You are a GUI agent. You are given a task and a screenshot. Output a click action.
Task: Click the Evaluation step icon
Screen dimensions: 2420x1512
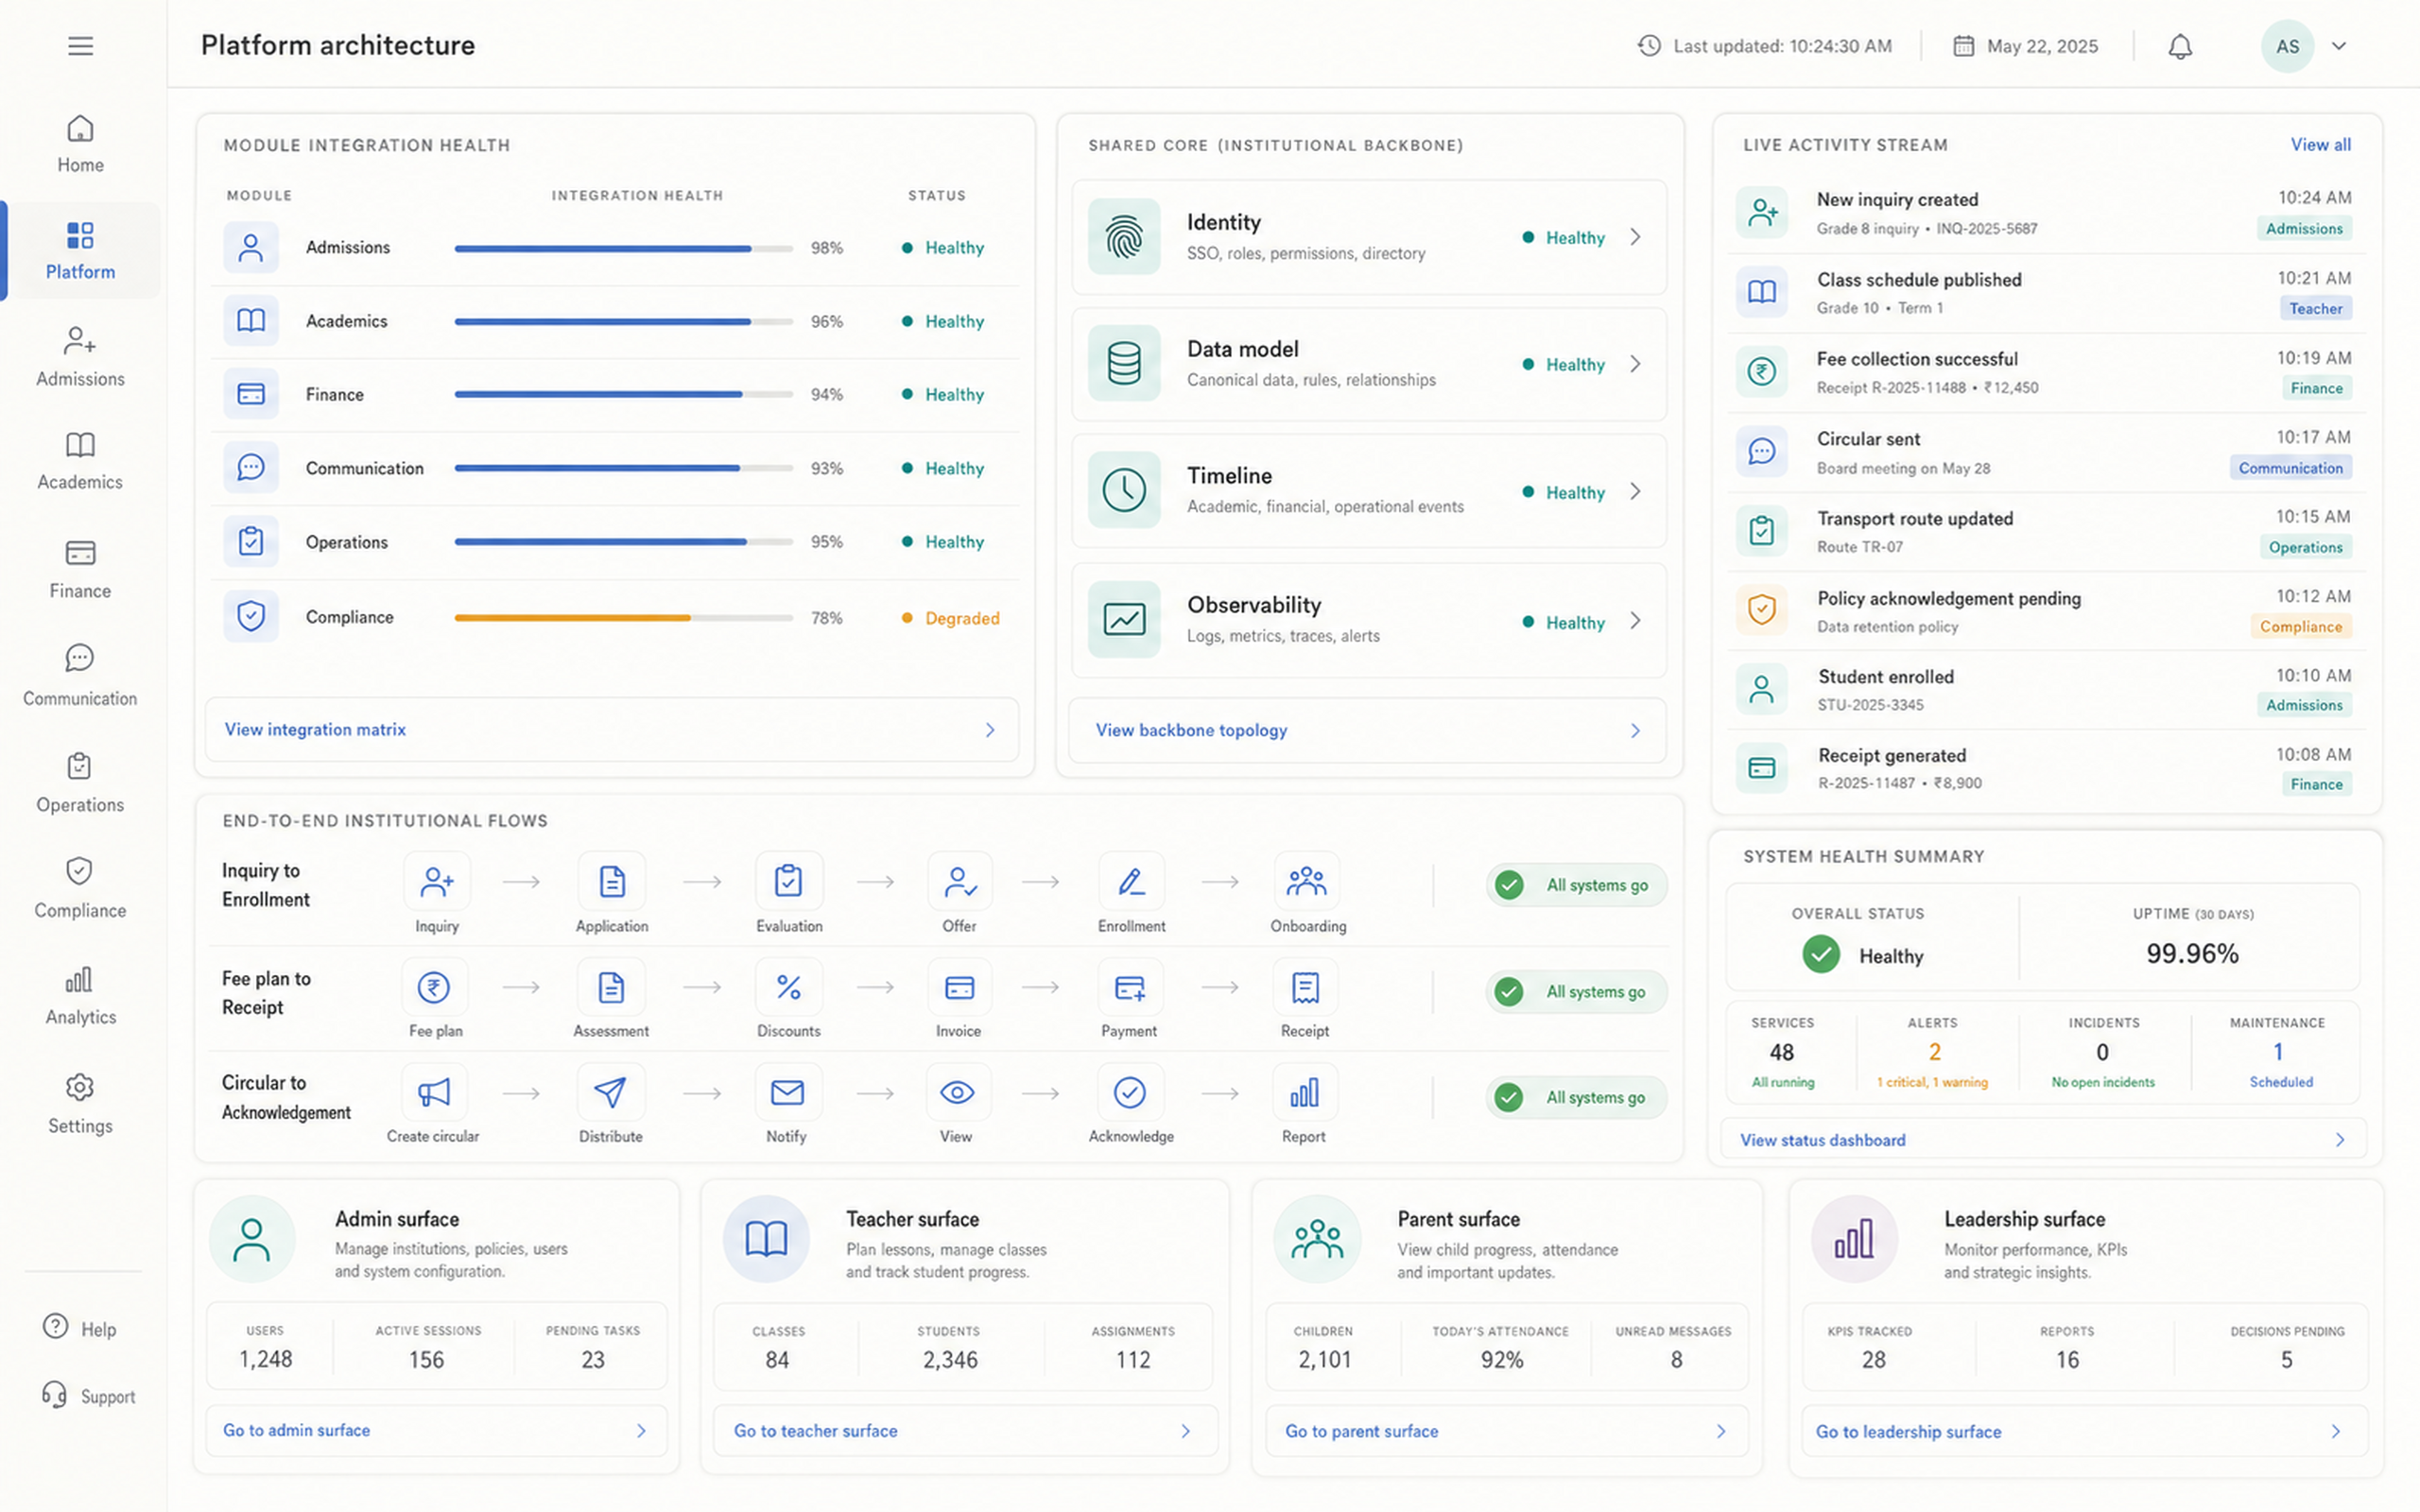click(789, 882)
